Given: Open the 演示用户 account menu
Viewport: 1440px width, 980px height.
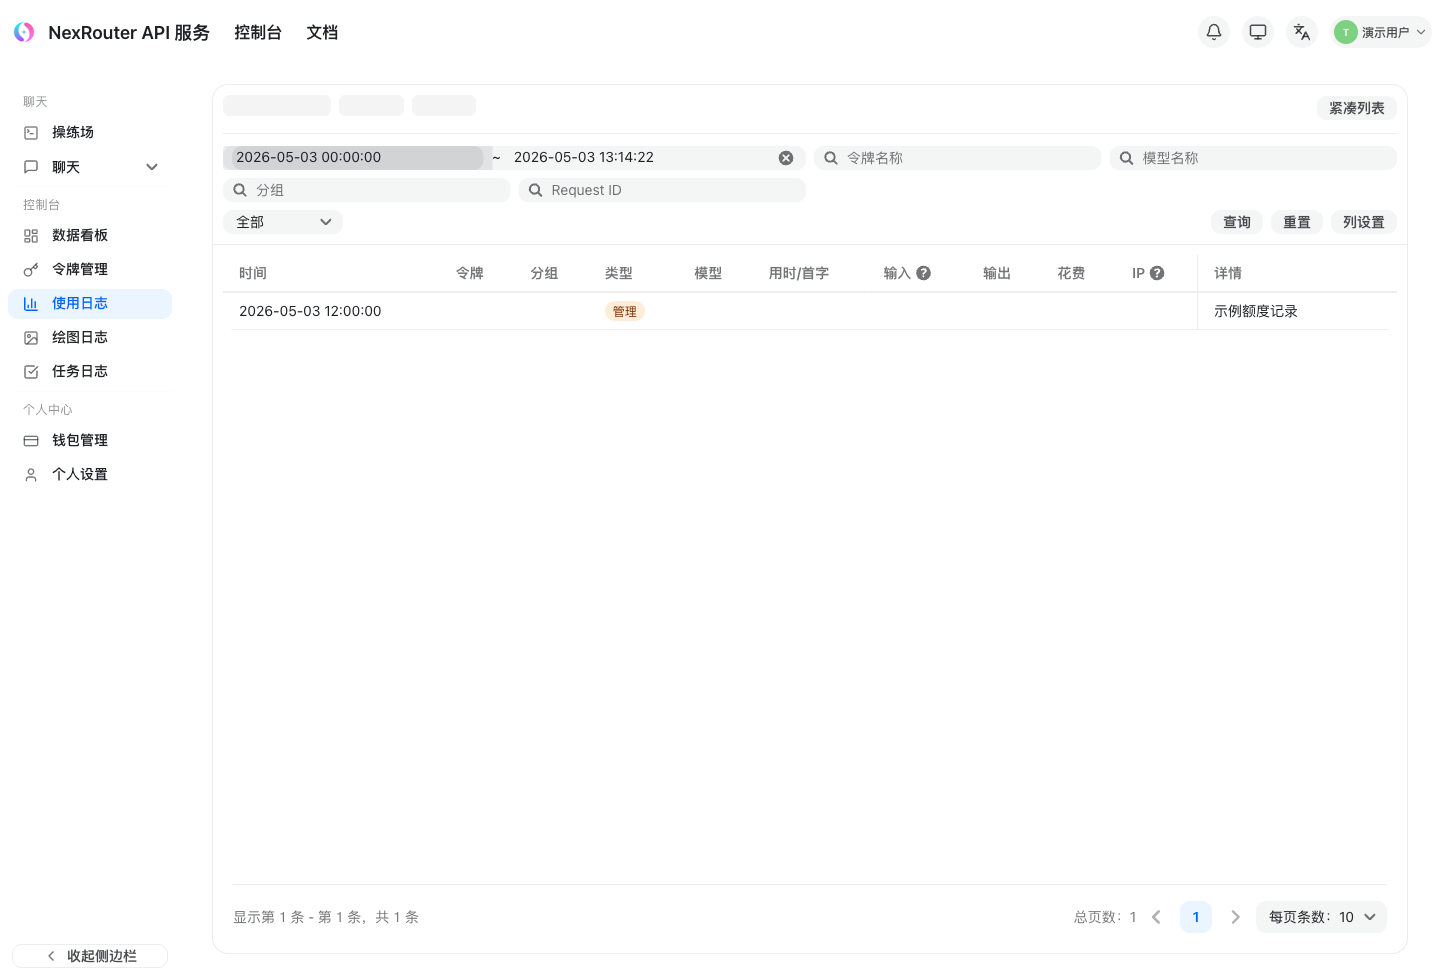Looking at the screenshot, I should pos(1381,32).
